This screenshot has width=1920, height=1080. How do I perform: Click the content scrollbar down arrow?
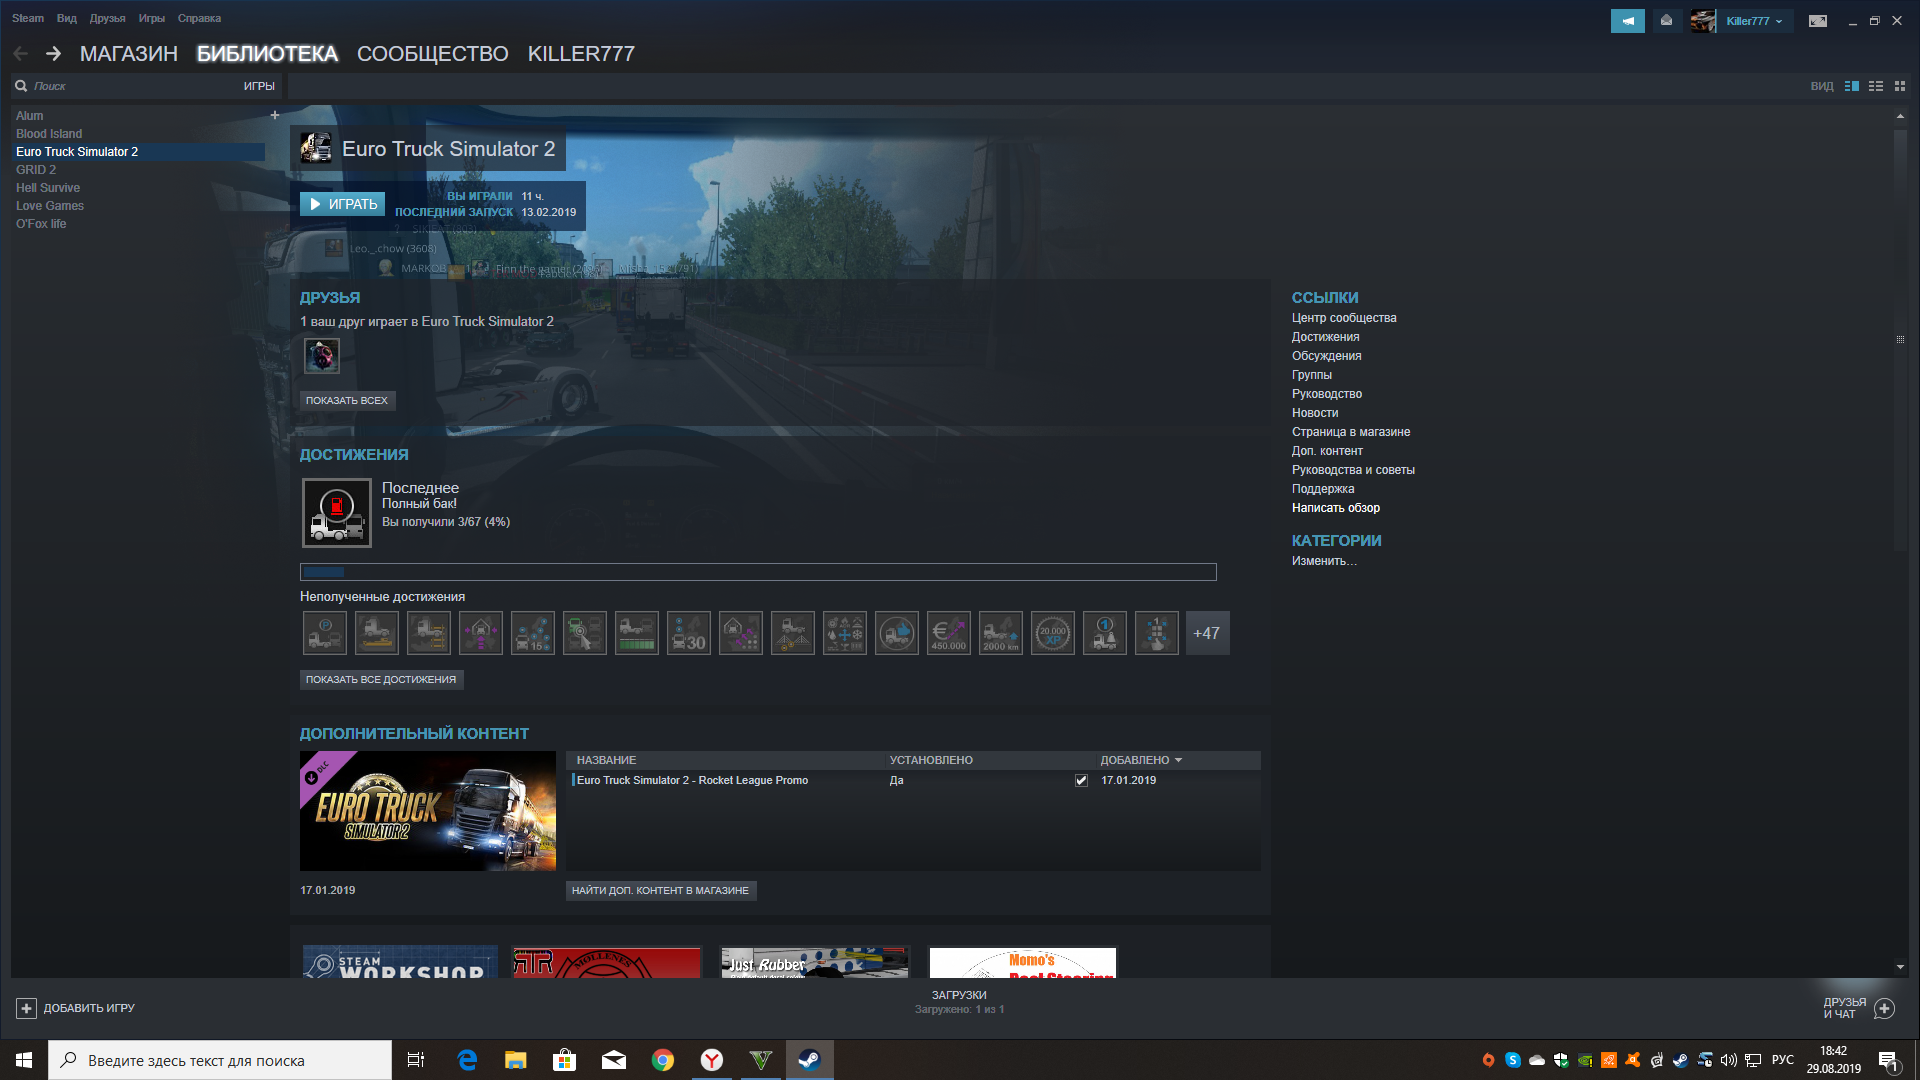[1900, 967]
